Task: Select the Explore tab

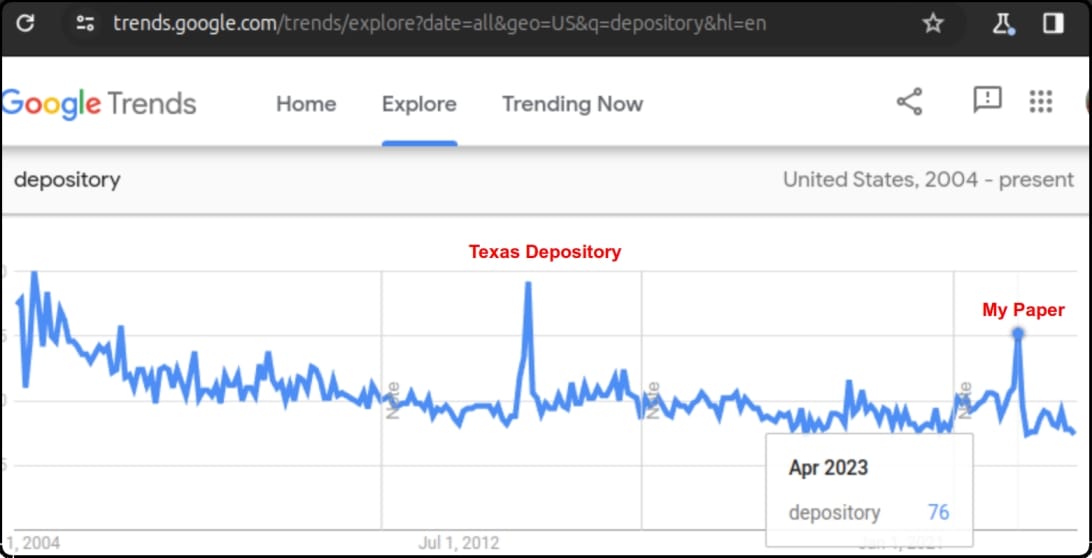Action: 419,104
